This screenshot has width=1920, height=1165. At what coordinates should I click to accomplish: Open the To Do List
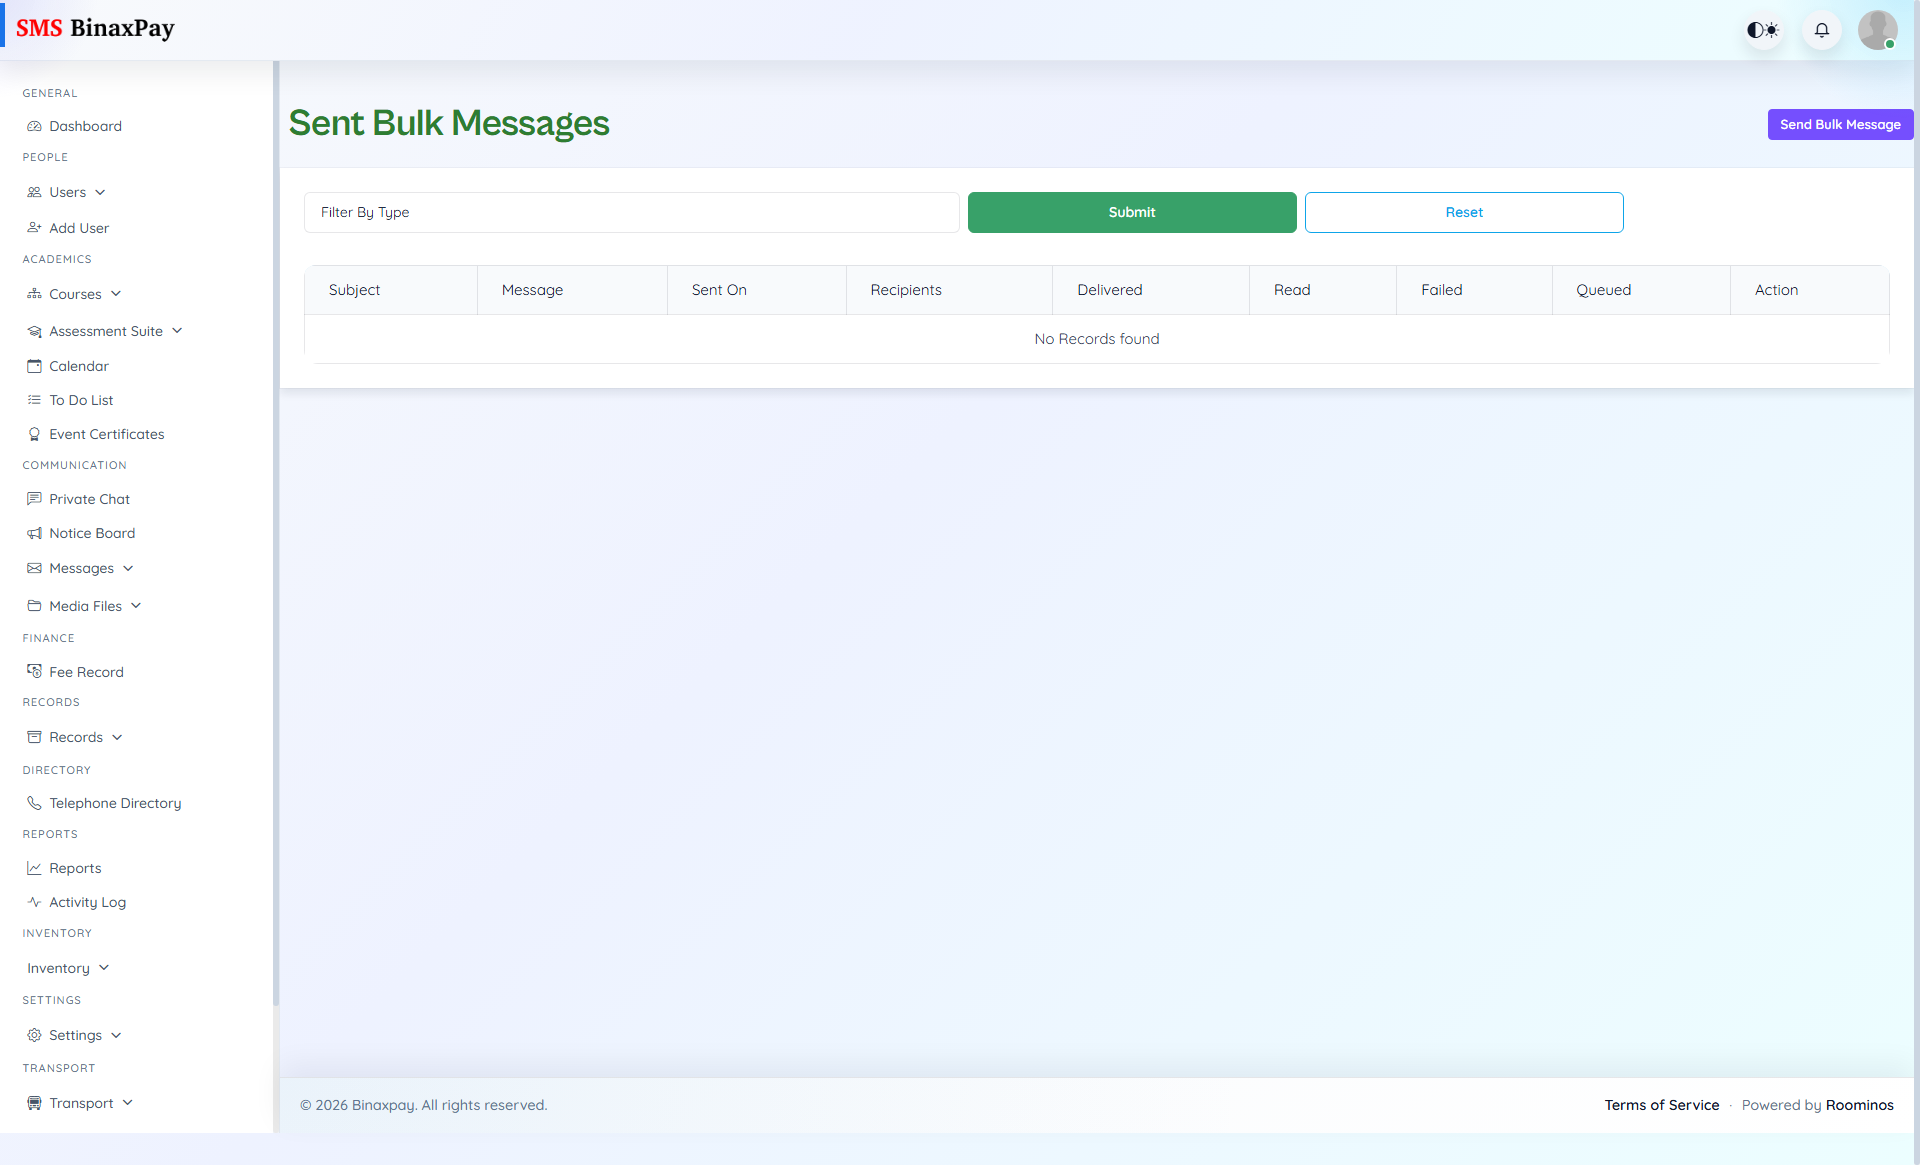pyautogui.click(x=80, y=400)
